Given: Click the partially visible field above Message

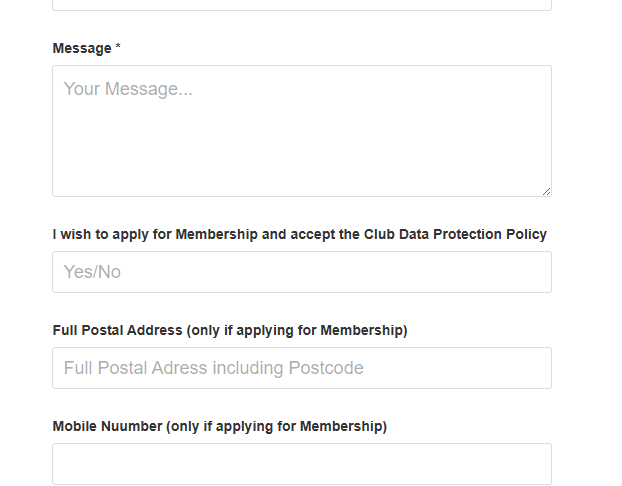Looking at the screenshot, I should [x=301, y=4].
